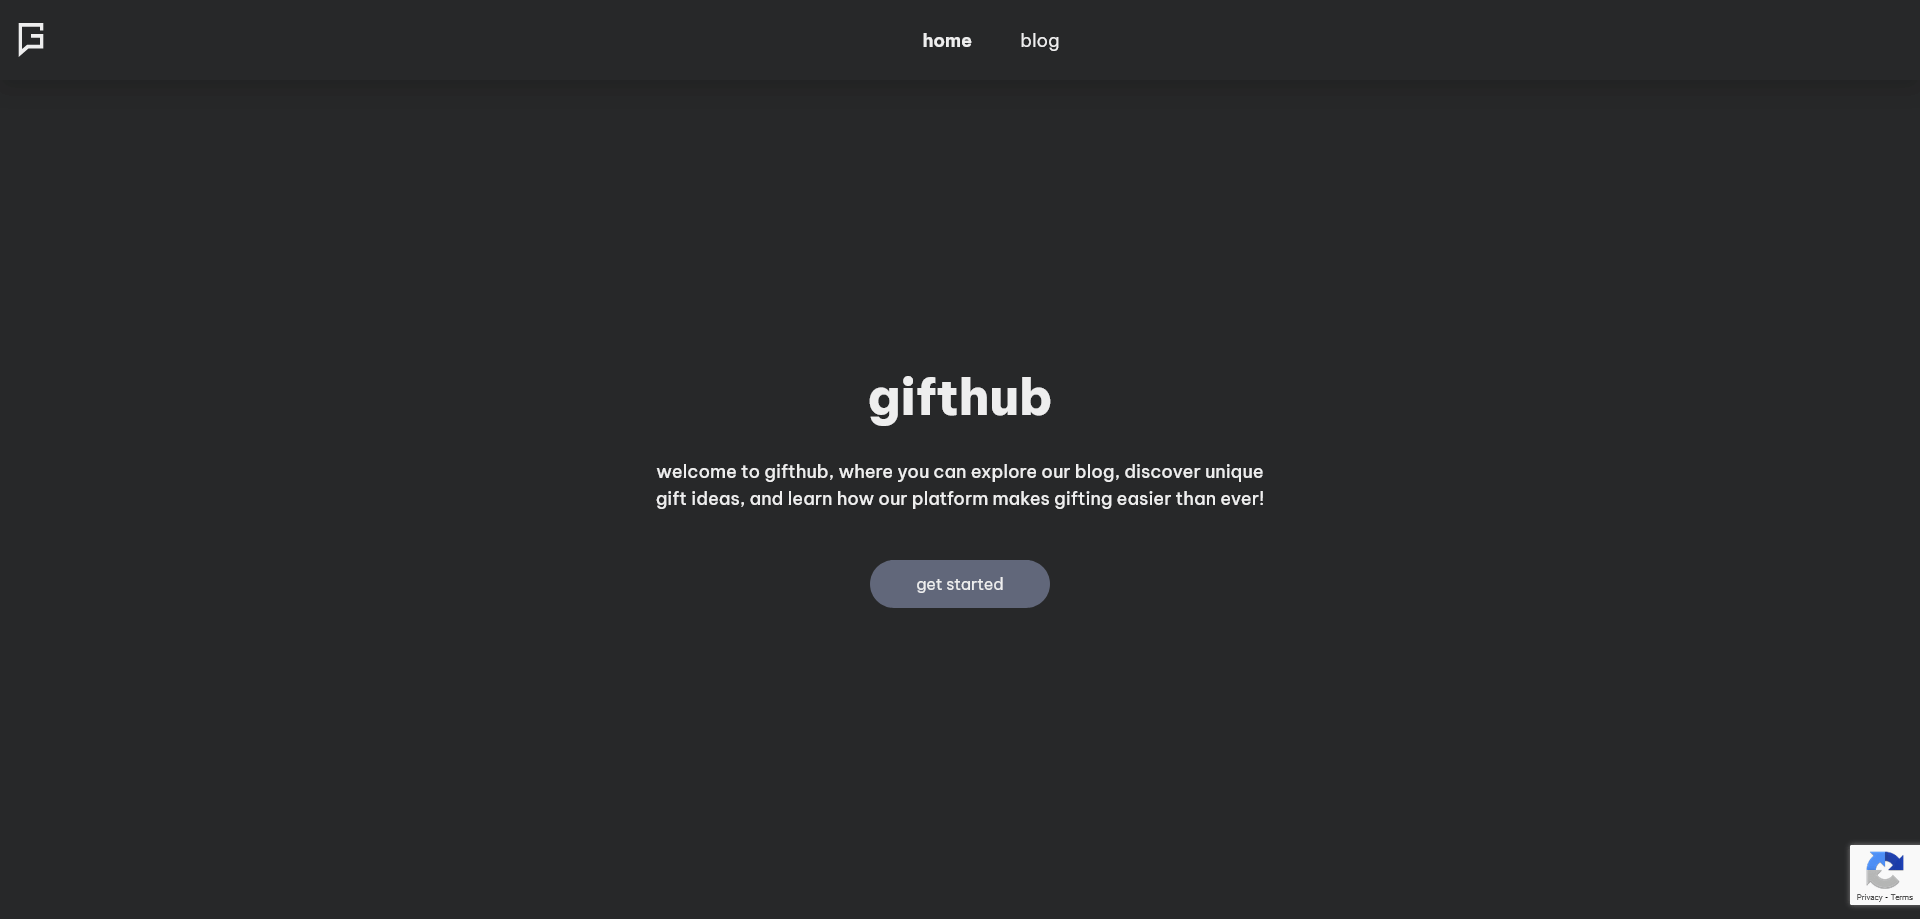Open the reCAPTCHA Privacy link
The height and width of the screenshot is (919, 1920).
click(1869, 898)
